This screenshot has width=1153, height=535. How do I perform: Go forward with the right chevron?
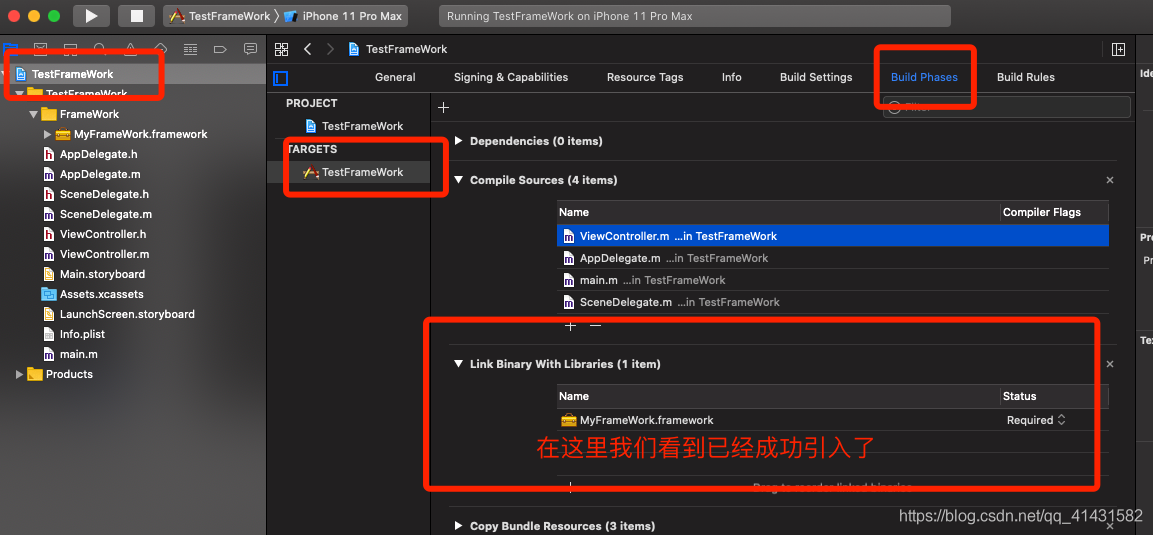(x=330, y=49)
